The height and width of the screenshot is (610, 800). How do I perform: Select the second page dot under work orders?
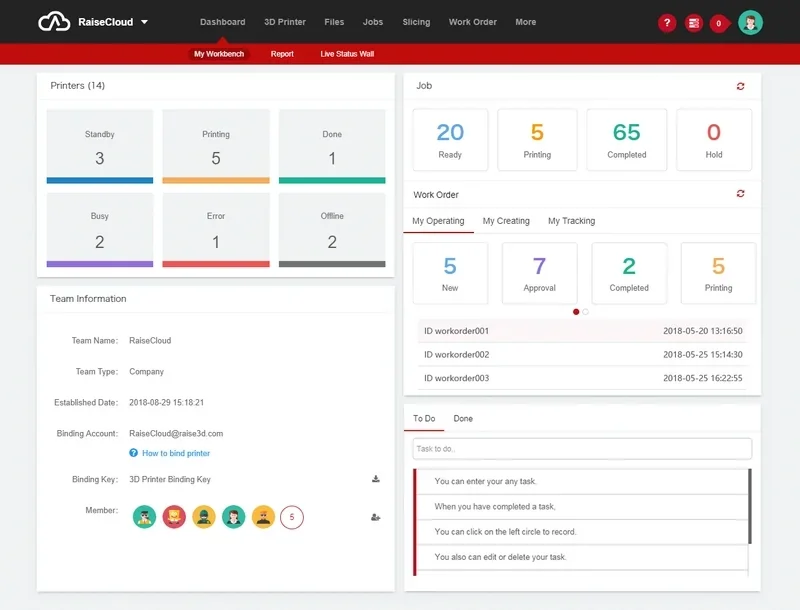pyautogui.click(x=587, y=312)
